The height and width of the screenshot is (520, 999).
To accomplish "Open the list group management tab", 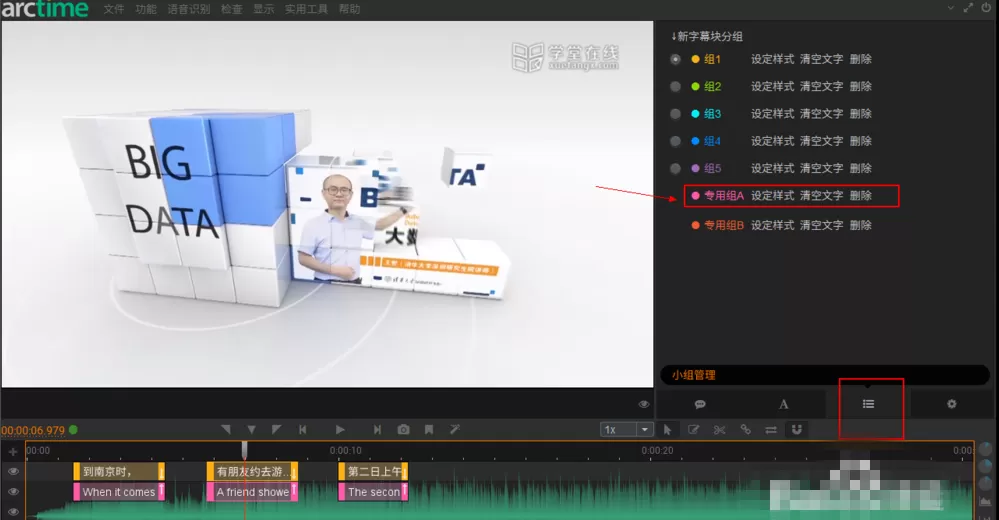I will 868,404.
